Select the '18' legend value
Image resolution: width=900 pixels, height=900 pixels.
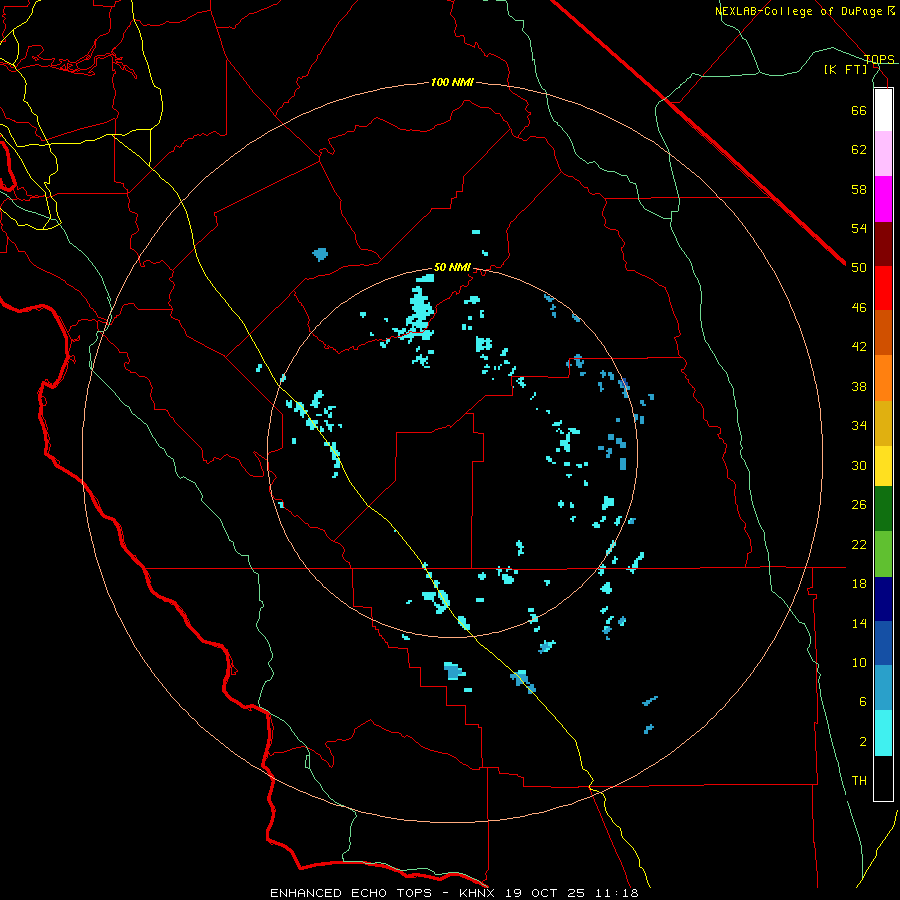[x=859, y=584]
